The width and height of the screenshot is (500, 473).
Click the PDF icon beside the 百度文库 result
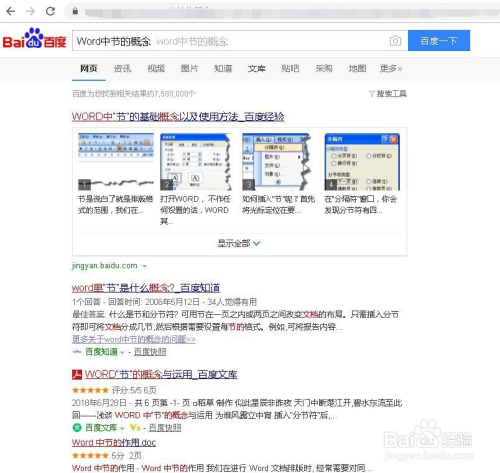tap(77, 375)
